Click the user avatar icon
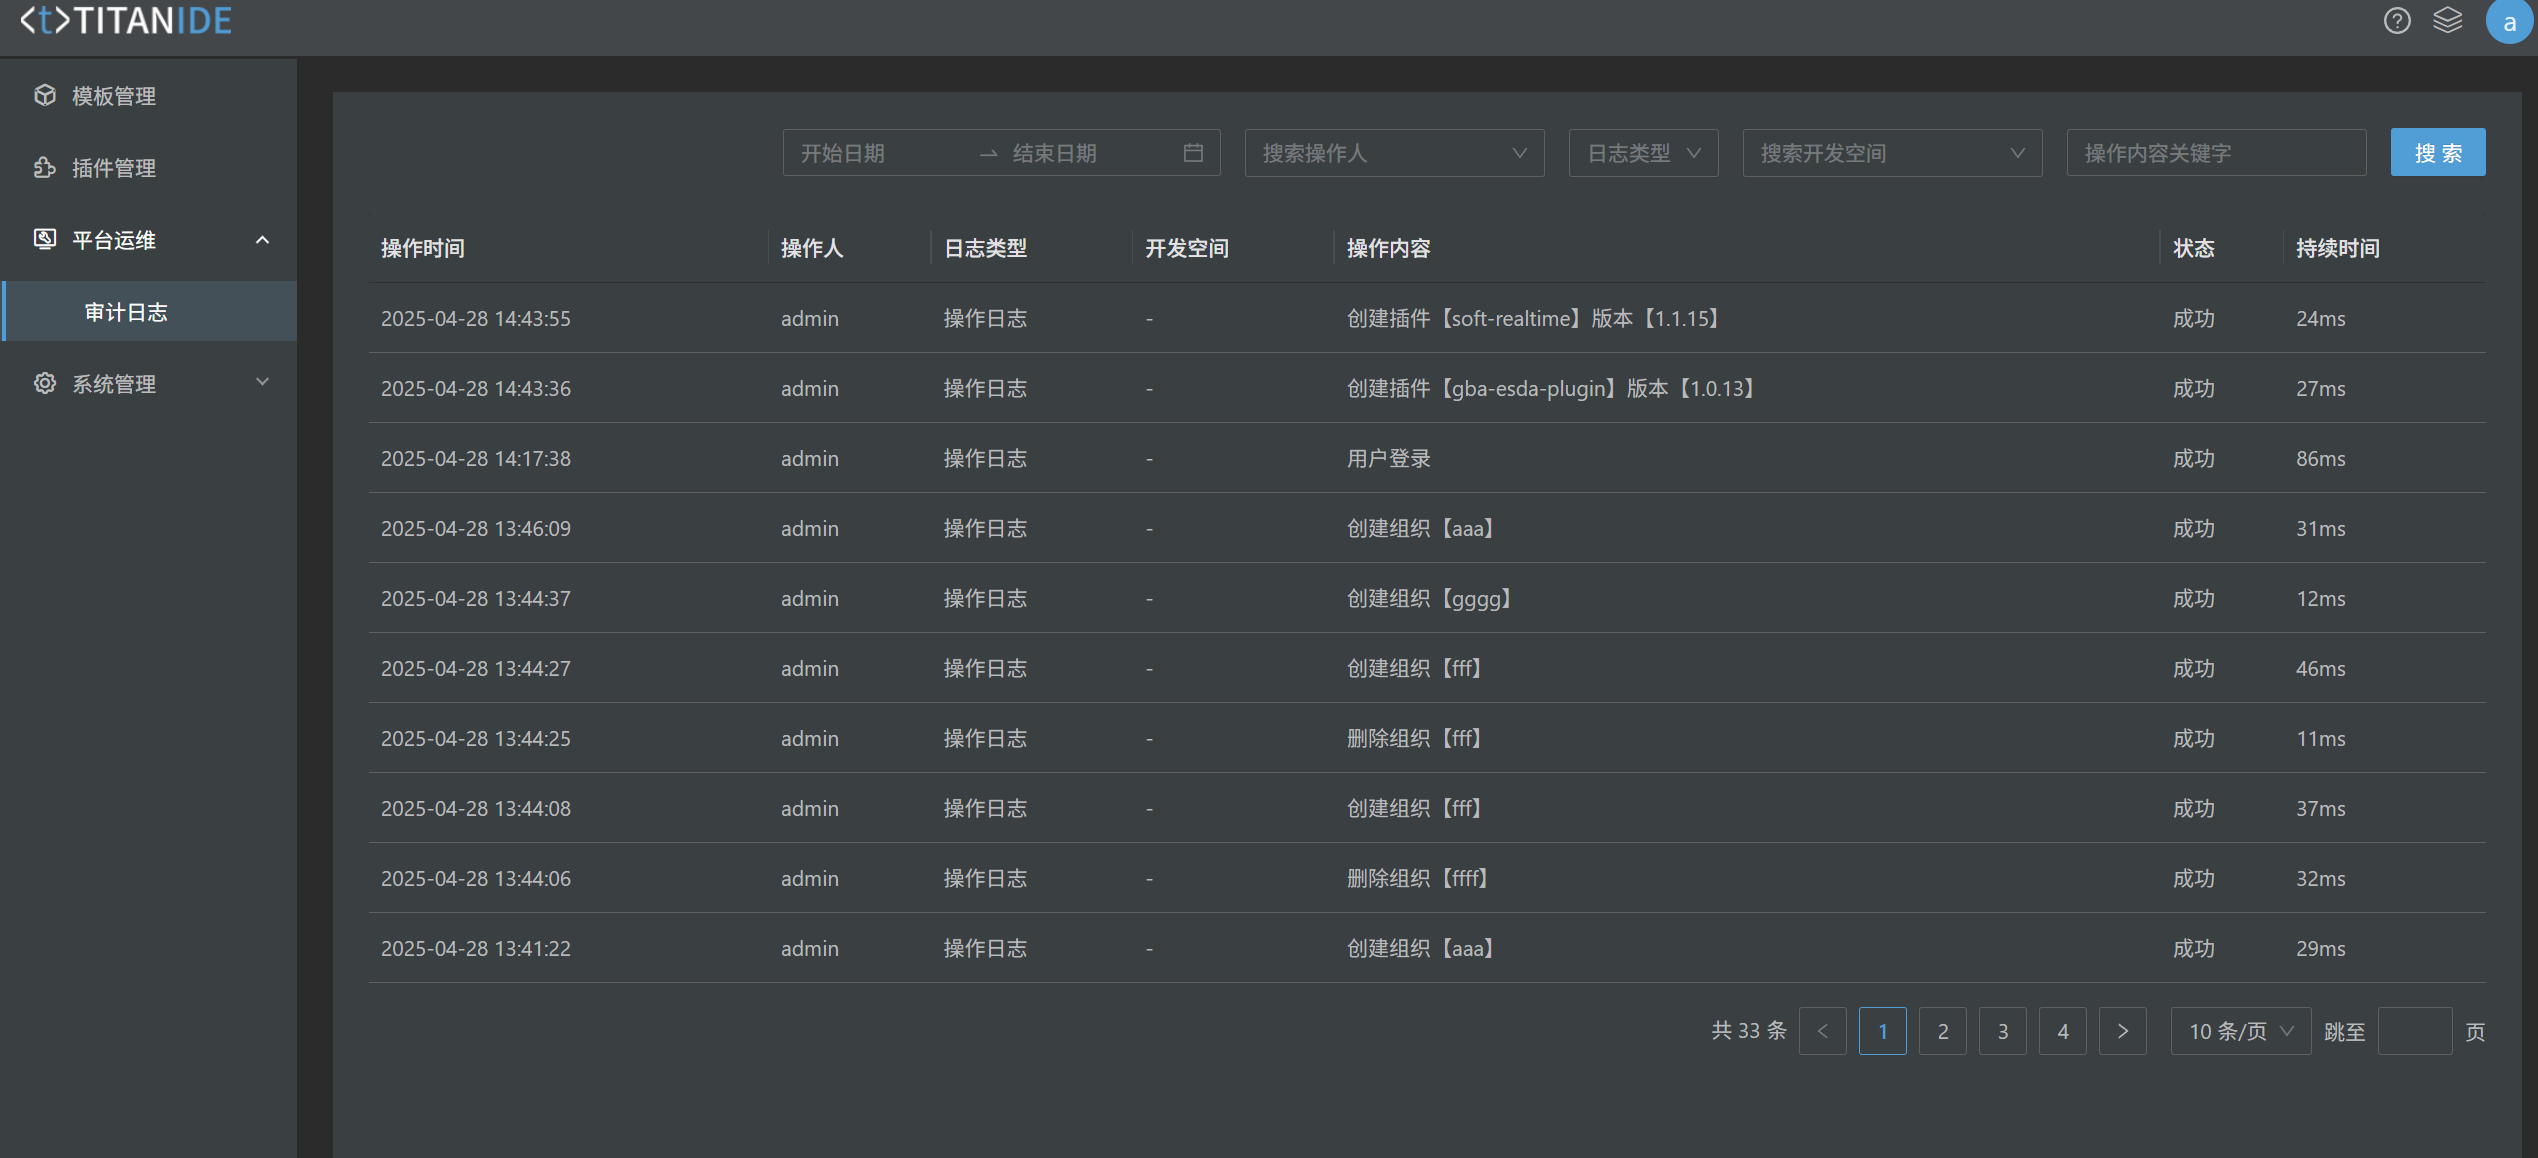Screen dimensions: 2538x1158 [x=2507, y=22]
